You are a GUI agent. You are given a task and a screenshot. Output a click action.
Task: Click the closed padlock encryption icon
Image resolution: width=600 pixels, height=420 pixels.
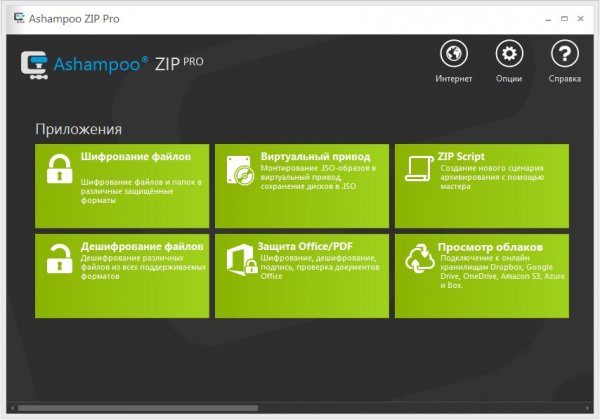click(59, 169)
